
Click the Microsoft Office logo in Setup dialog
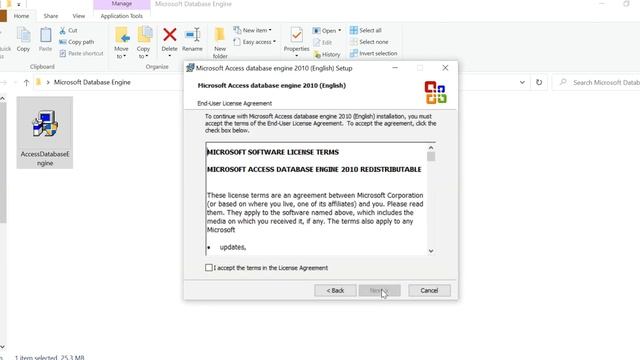436,92
